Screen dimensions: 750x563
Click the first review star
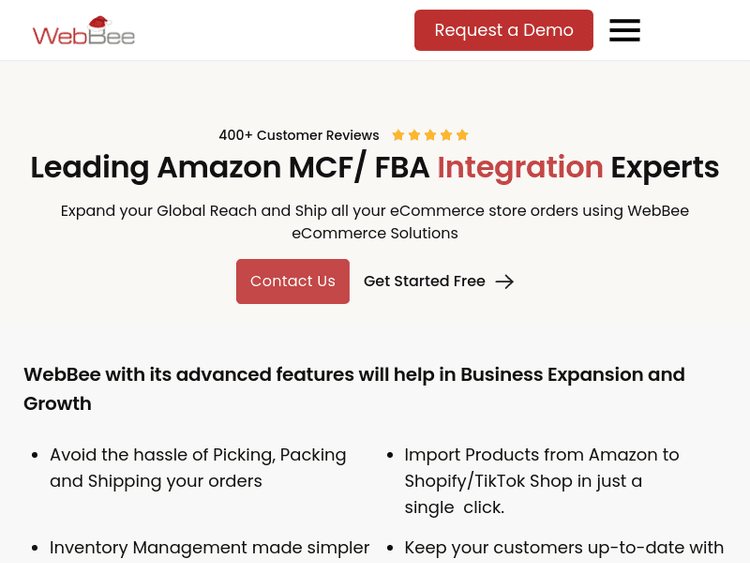(x=398, y=135)
